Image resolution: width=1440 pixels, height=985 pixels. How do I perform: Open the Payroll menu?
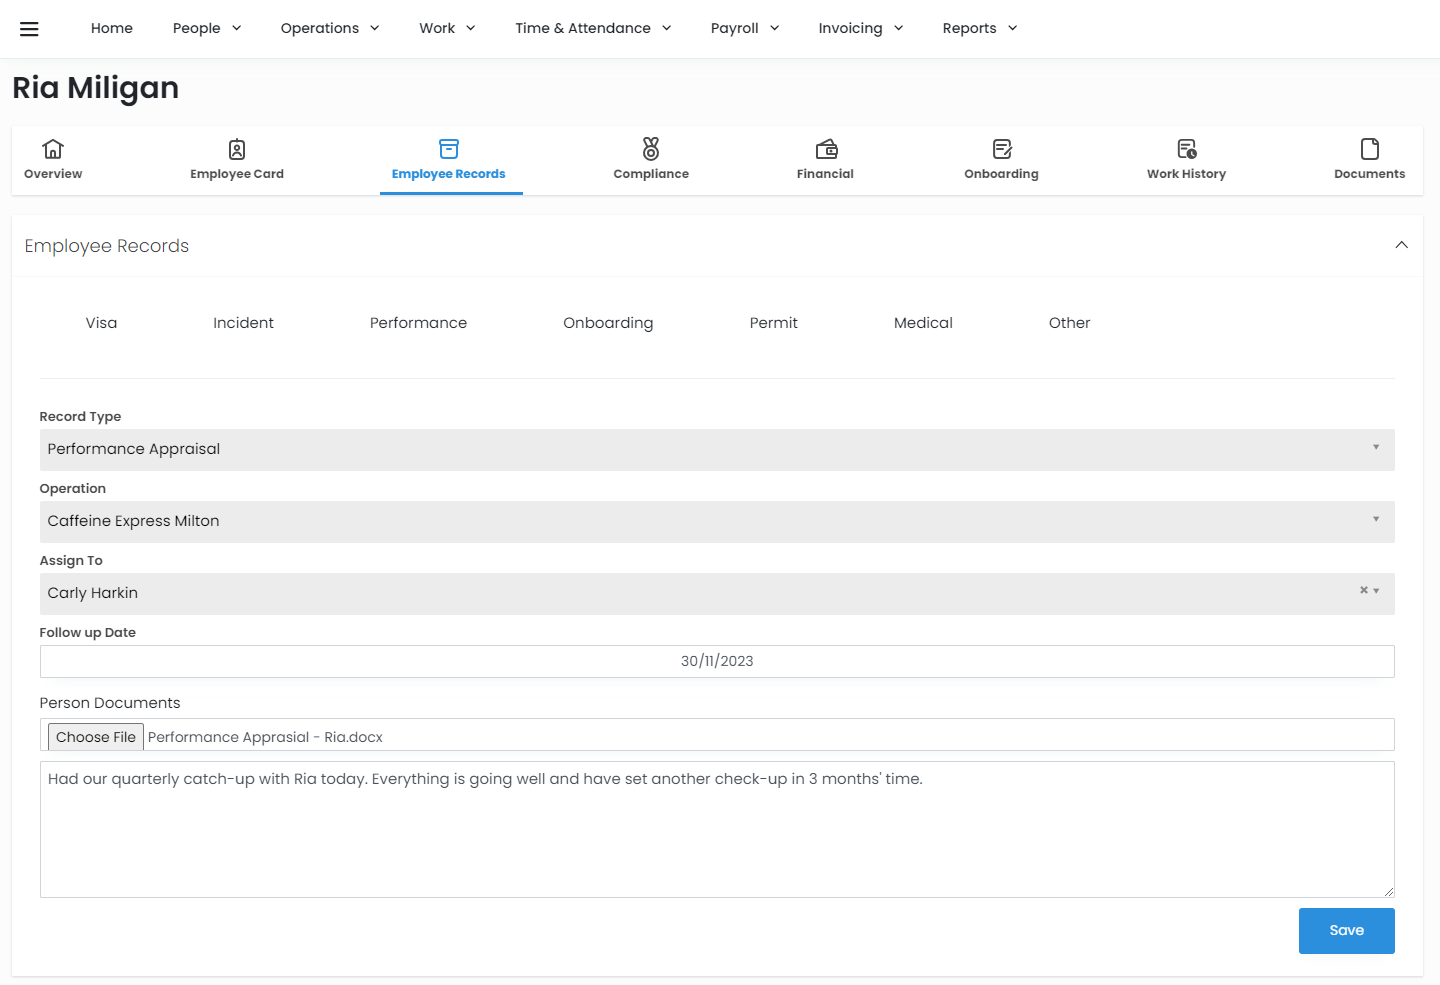pyautogui.click(x=744, y=28)
